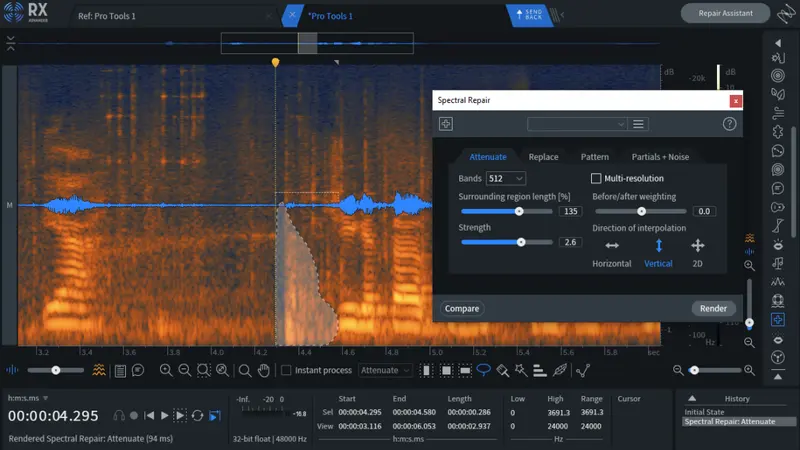Image resolution: width=800 pixels, height=450 pixels.
Task: Enable the Multi-resolution checkbox
Action: (x=596, y=178)
